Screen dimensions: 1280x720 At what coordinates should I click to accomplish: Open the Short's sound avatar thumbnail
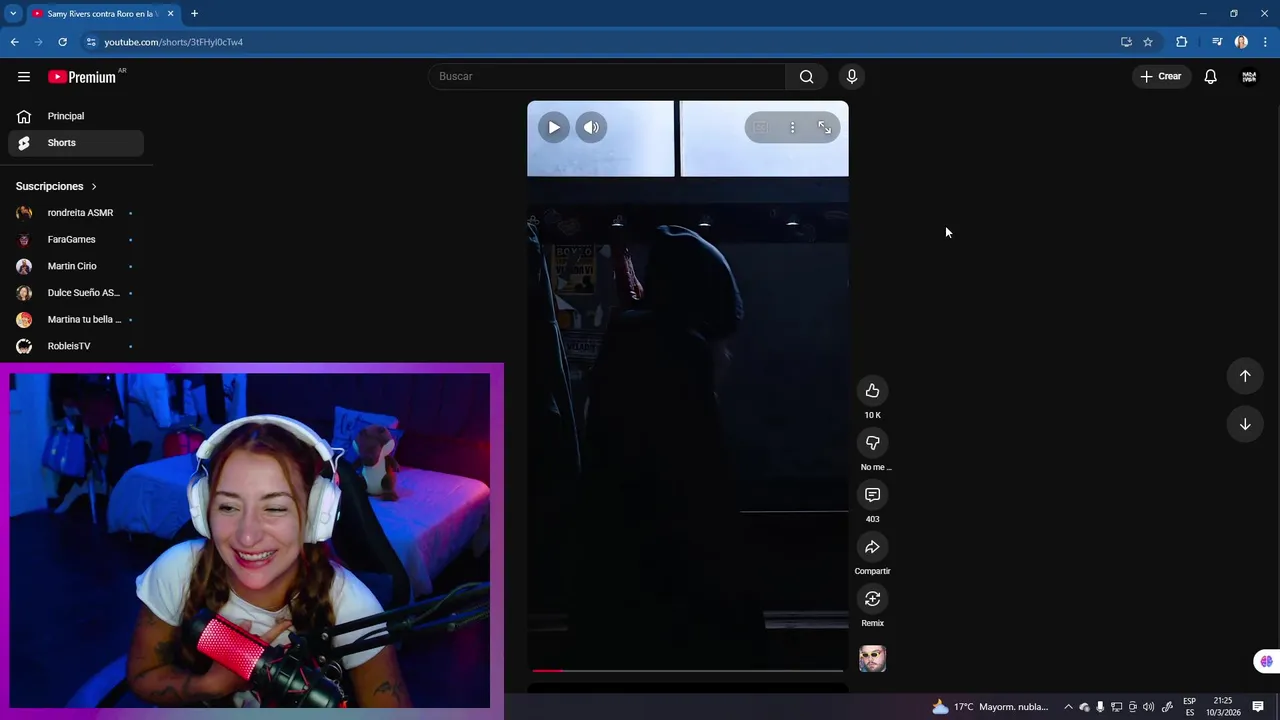(873, 658)
